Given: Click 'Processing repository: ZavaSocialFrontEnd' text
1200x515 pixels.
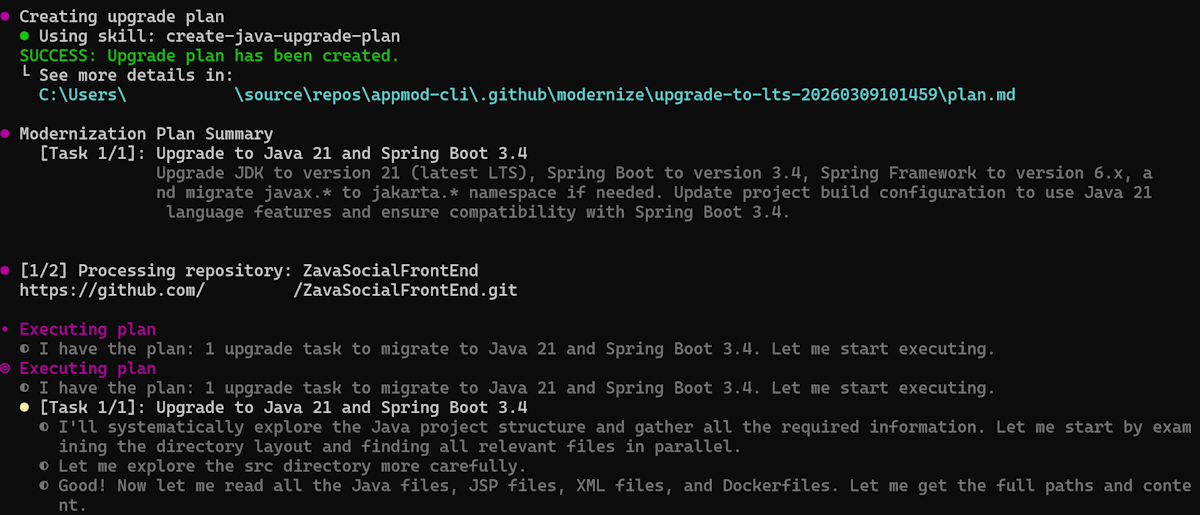Looking at the screenshot, I should point(249,271).
